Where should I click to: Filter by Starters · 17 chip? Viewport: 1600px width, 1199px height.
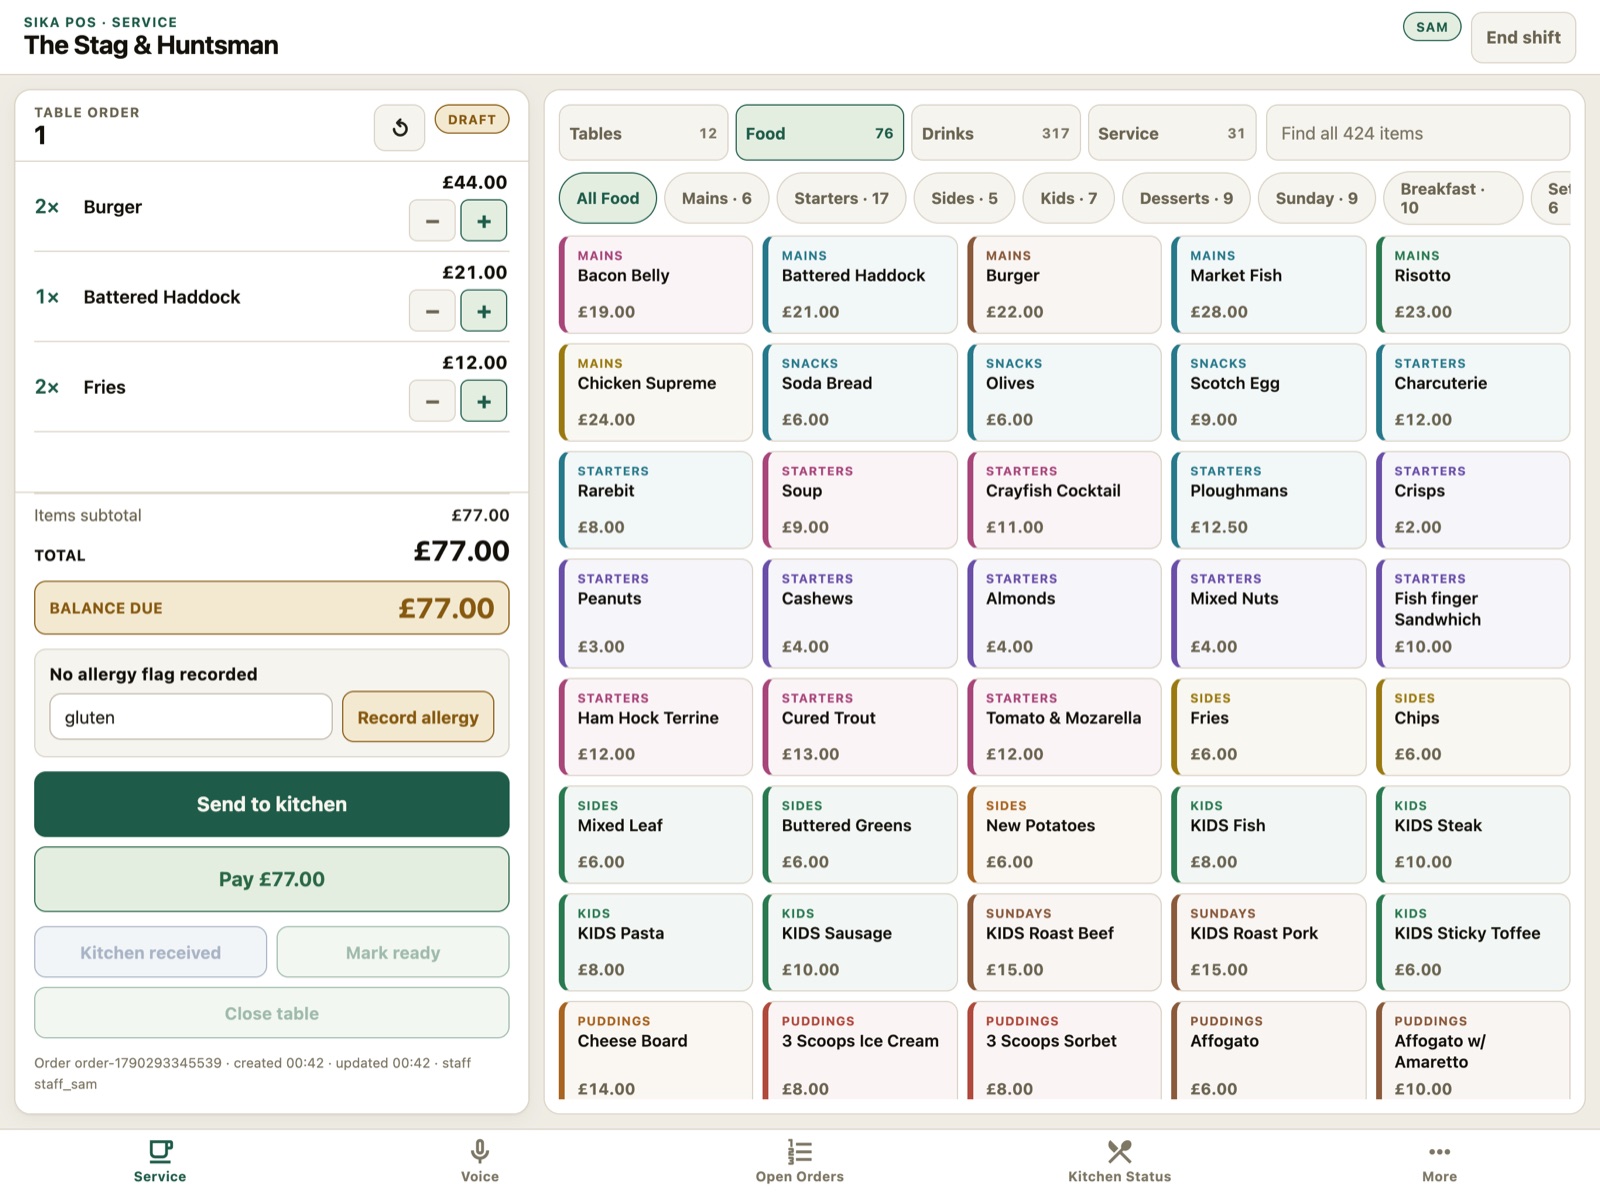click(x=841, y=198)
